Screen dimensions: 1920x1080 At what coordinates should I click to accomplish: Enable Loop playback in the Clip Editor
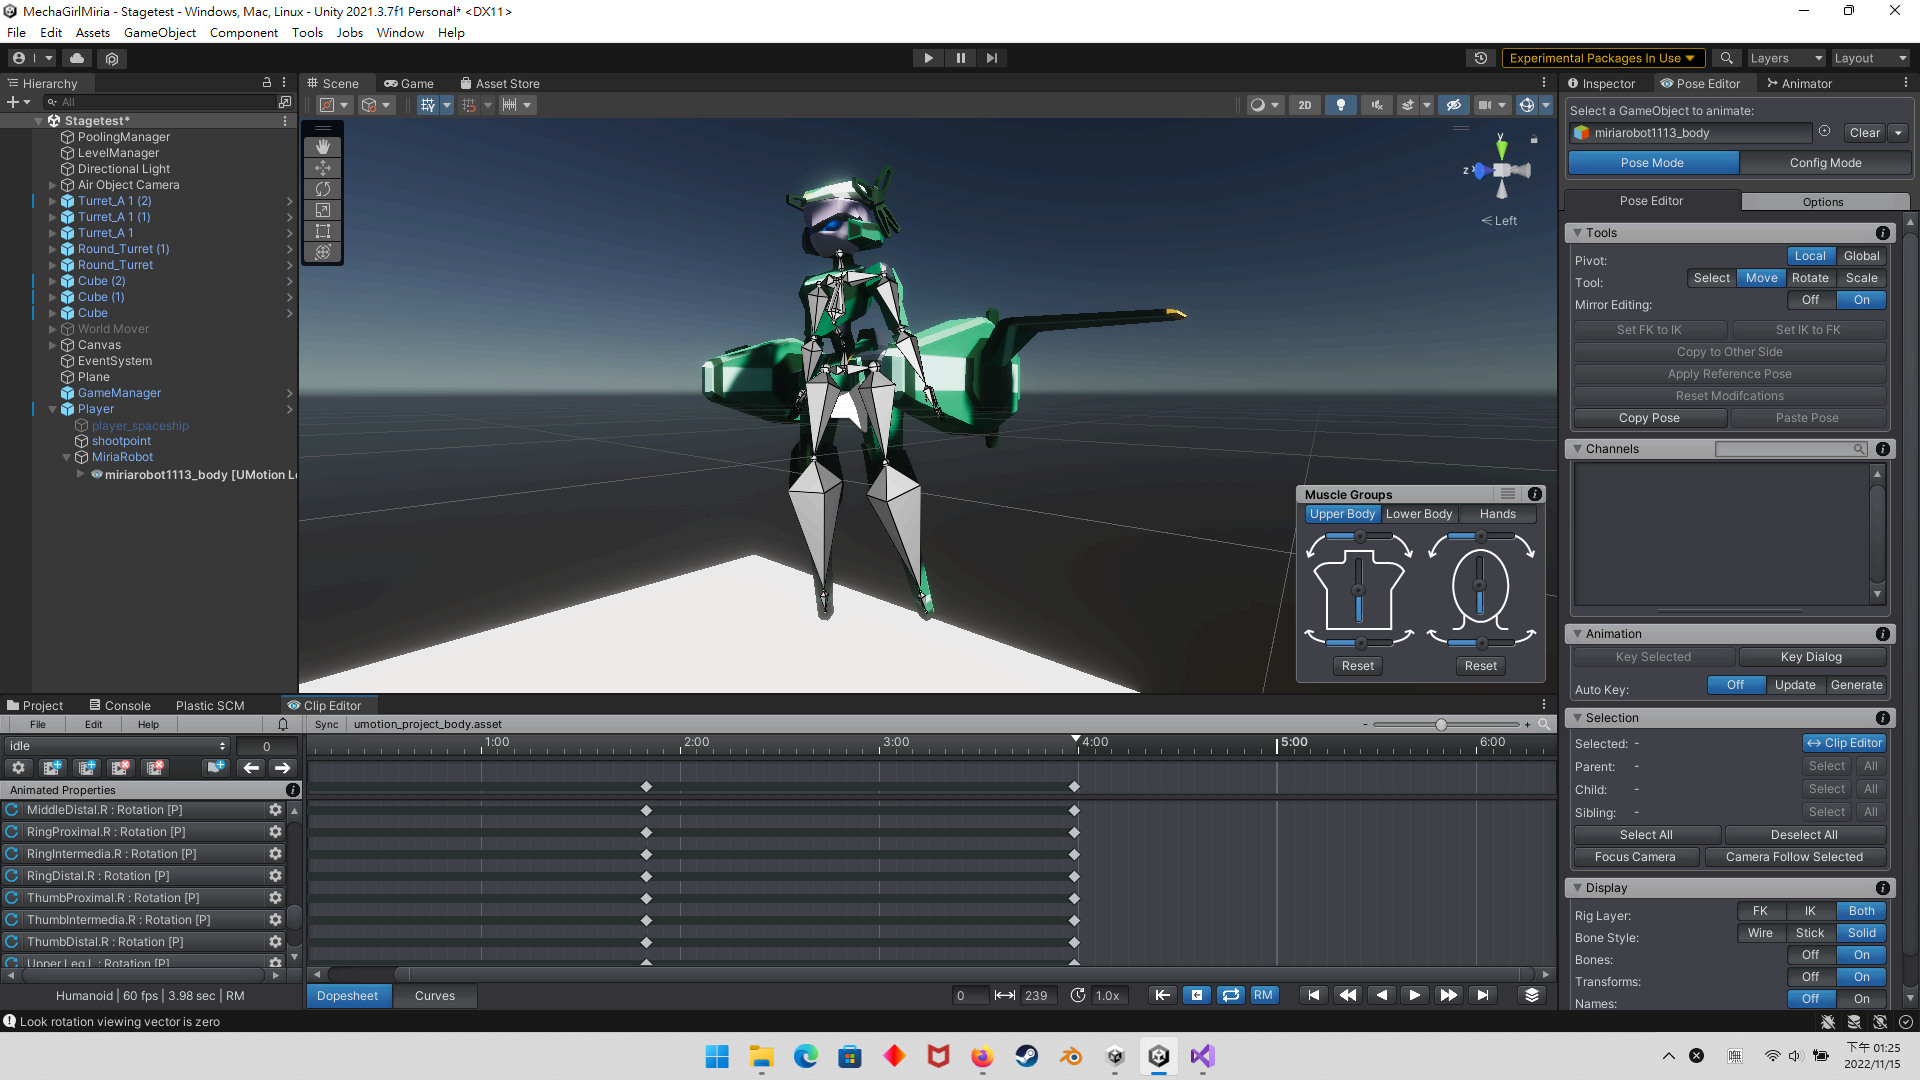(1231, 995)
